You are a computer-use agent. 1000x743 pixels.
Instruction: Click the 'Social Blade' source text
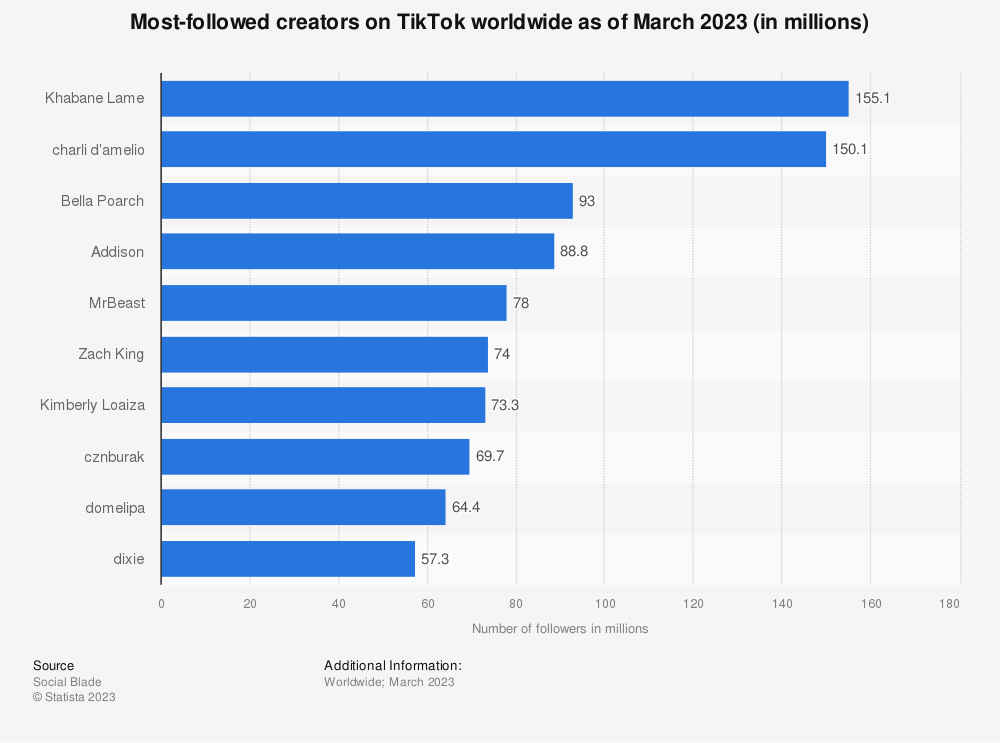67,682
